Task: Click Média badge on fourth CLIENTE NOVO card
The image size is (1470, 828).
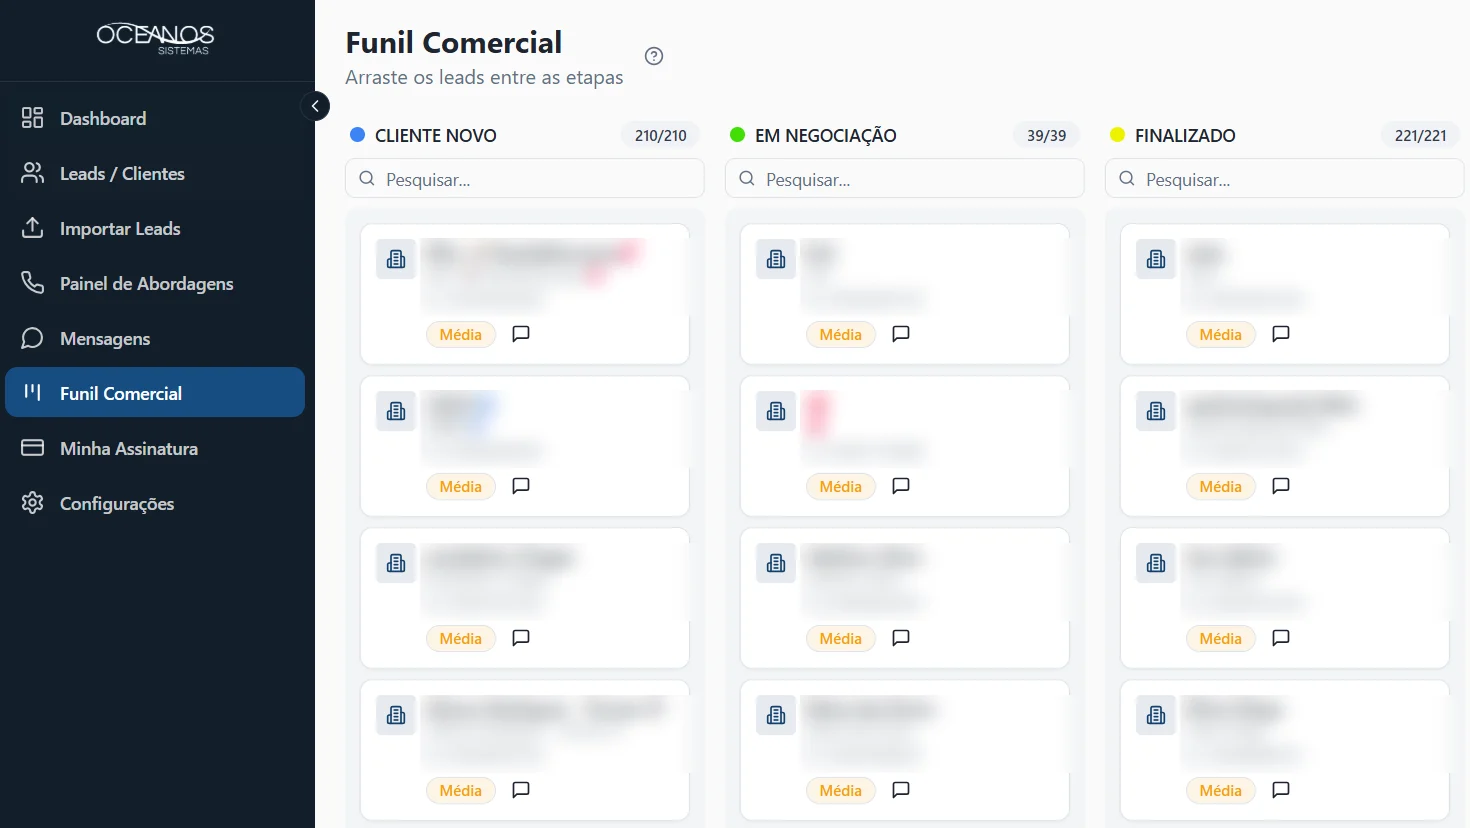Action: tap(461, 791)
